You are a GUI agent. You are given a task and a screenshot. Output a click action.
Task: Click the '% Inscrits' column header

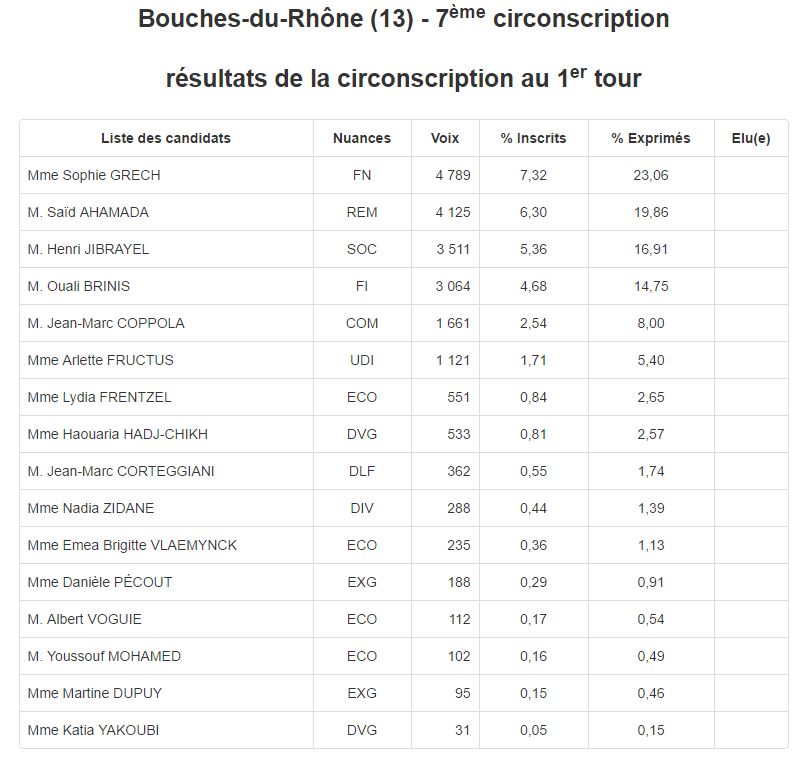click(533, 138)
